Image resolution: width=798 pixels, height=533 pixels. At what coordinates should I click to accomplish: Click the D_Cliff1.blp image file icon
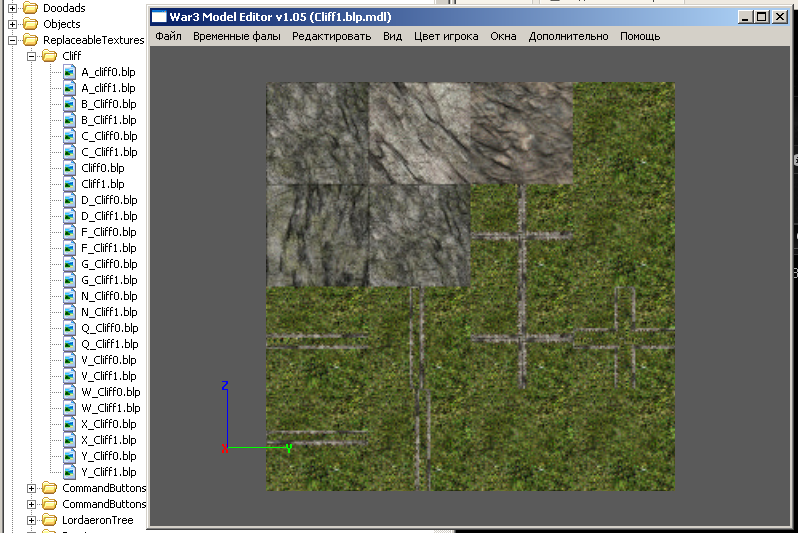70,216
